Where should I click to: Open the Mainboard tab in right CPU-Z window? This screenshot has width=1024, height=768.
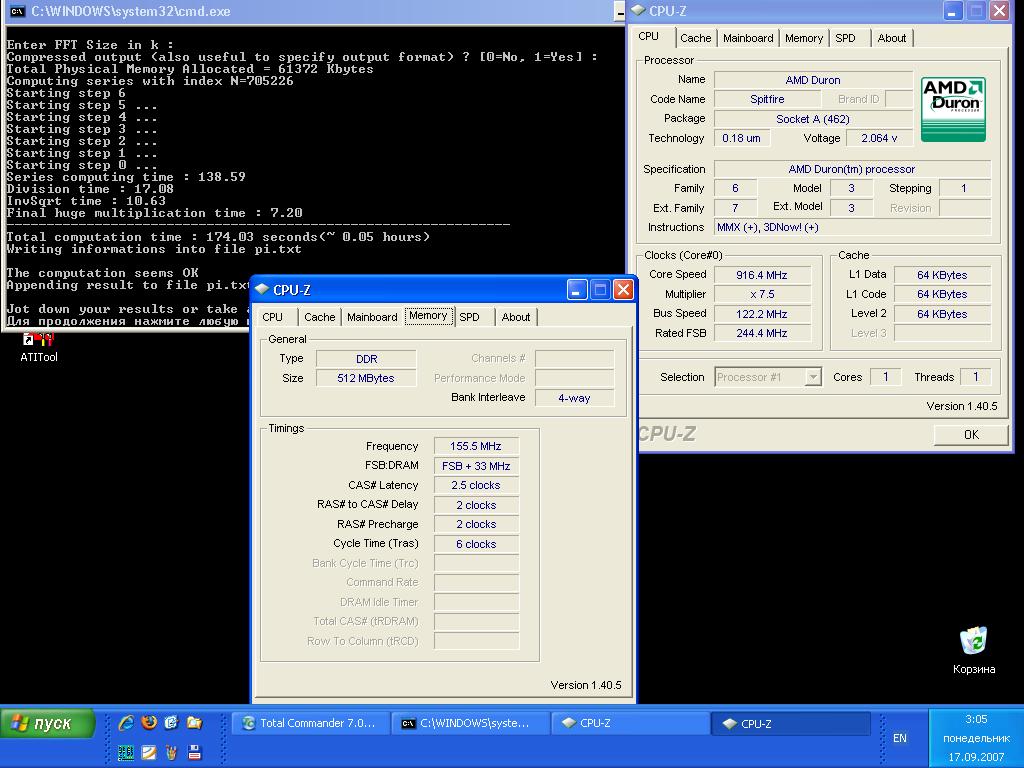748,38
